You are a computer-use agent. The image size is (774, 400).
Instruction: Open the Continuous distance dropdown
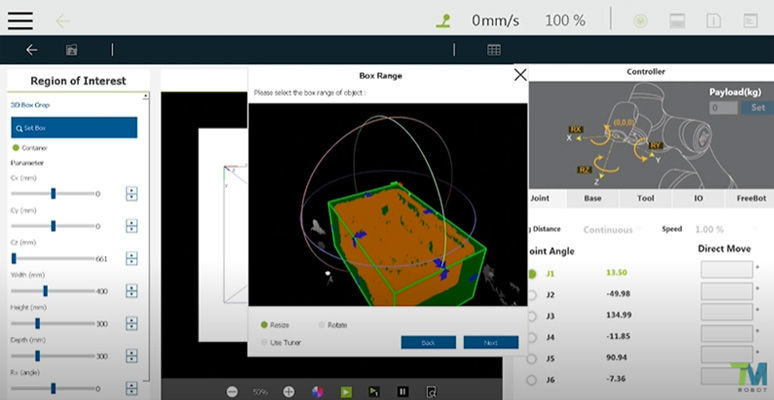[612, 230]
